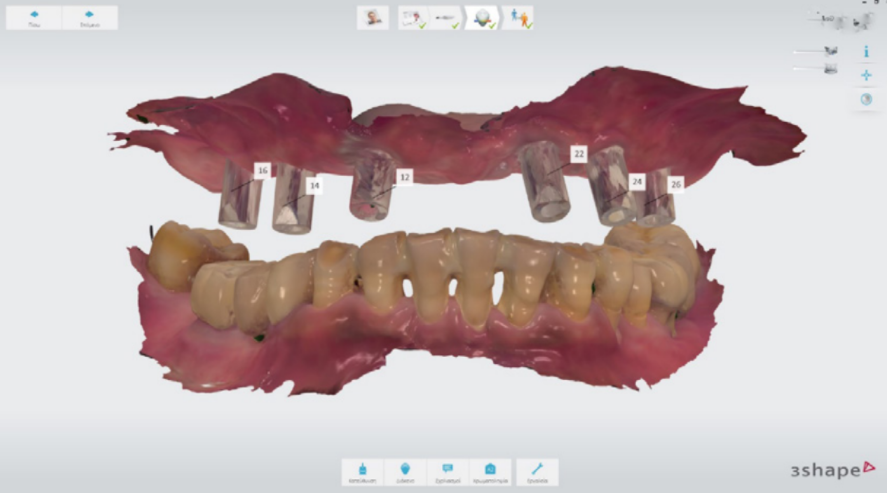Toggle the round color display icon
Screen dimensions: 887x493
tap(866, 99)
